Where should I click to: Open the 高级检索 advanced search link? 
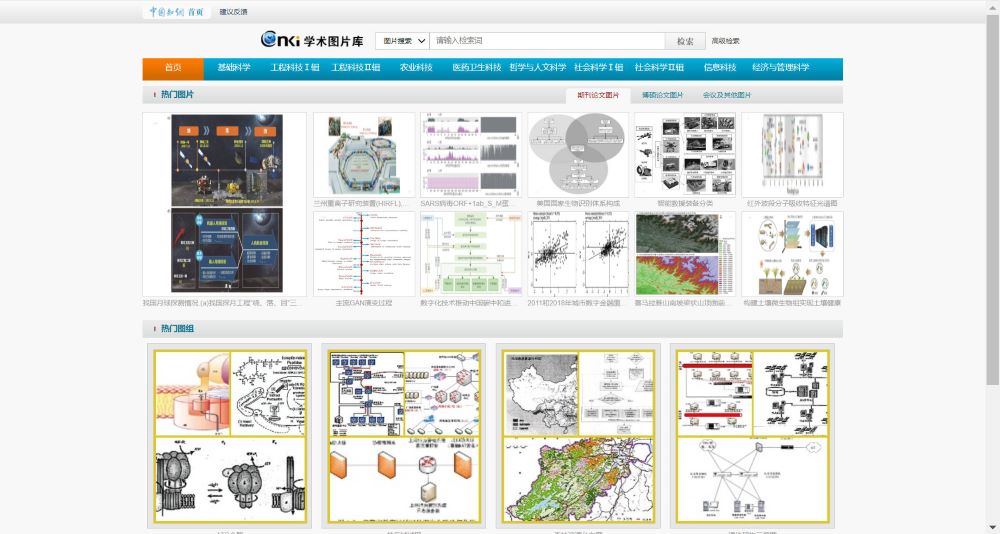(725, 41)
